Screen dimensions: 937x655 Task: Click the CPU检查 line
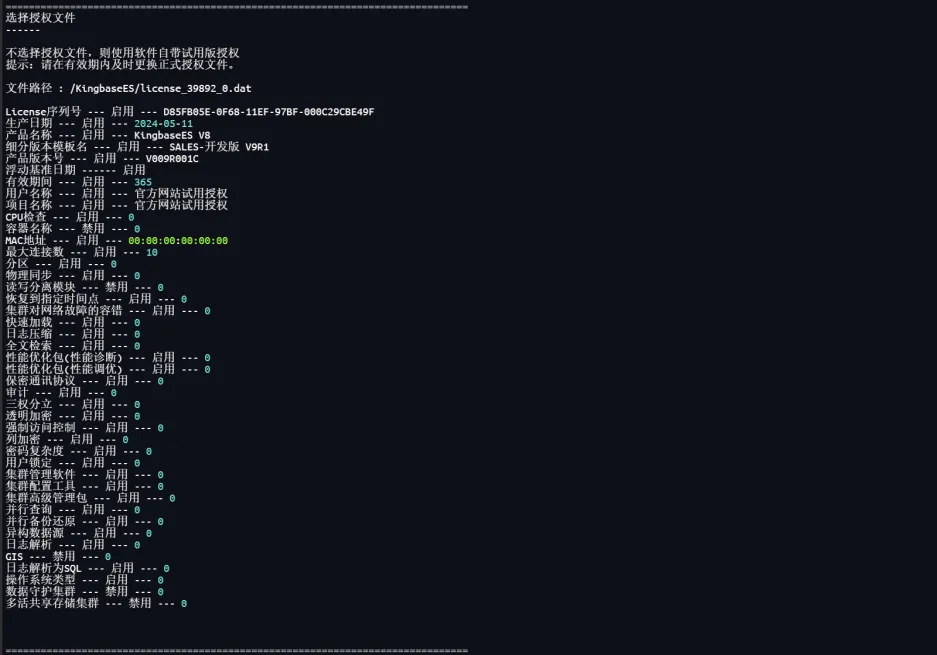70,217
